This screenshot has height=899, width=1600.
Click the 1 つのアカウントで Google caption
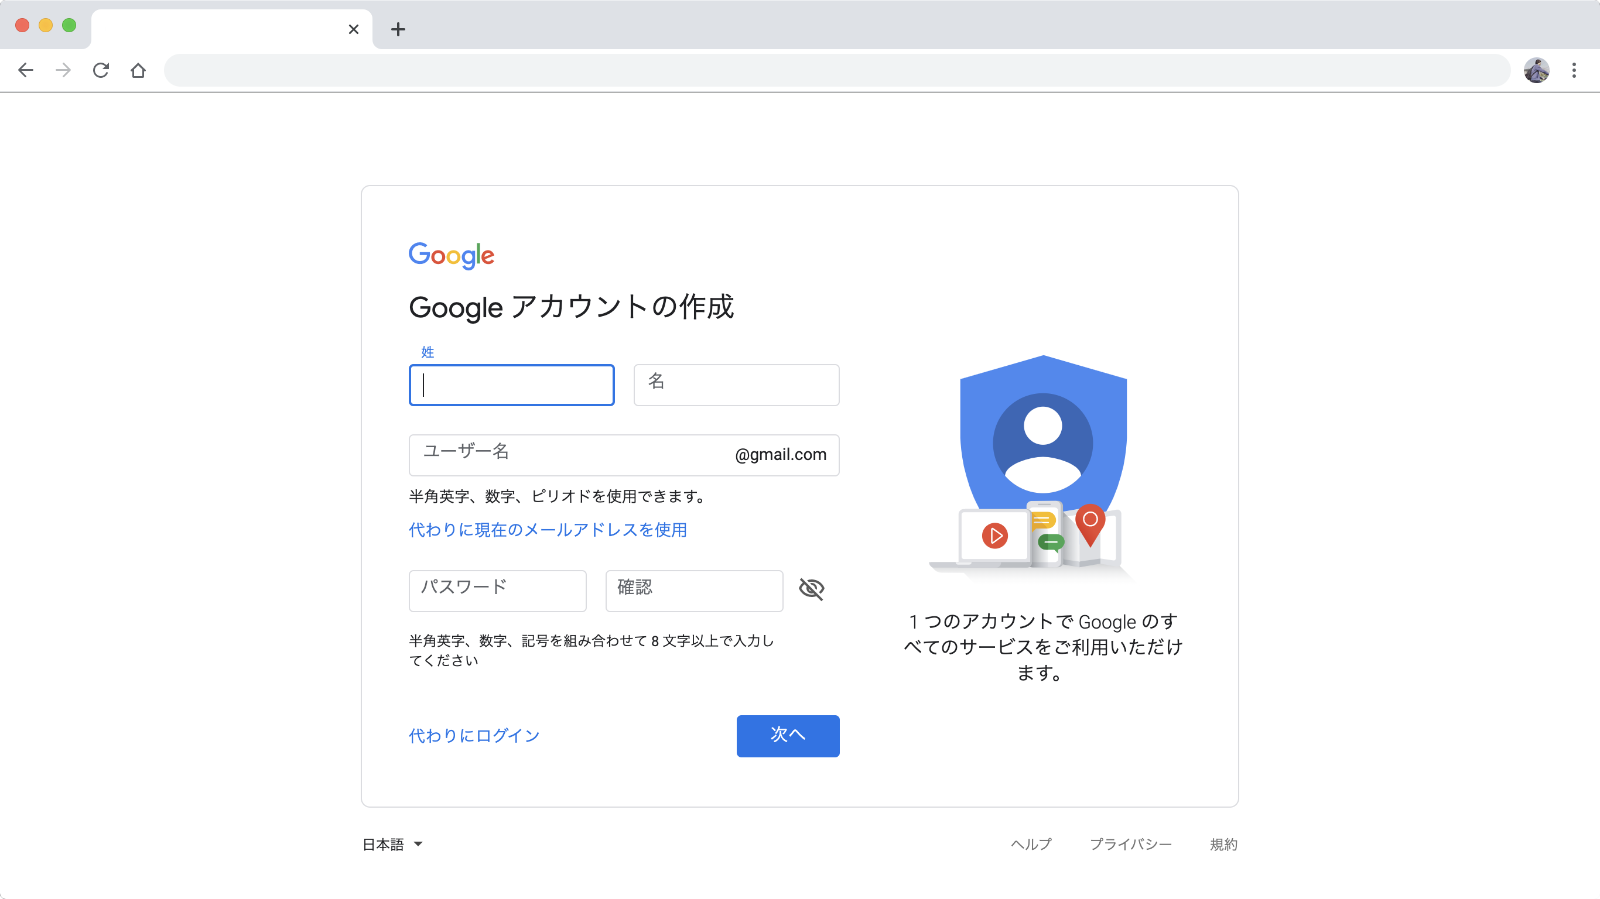point(1042,648)
